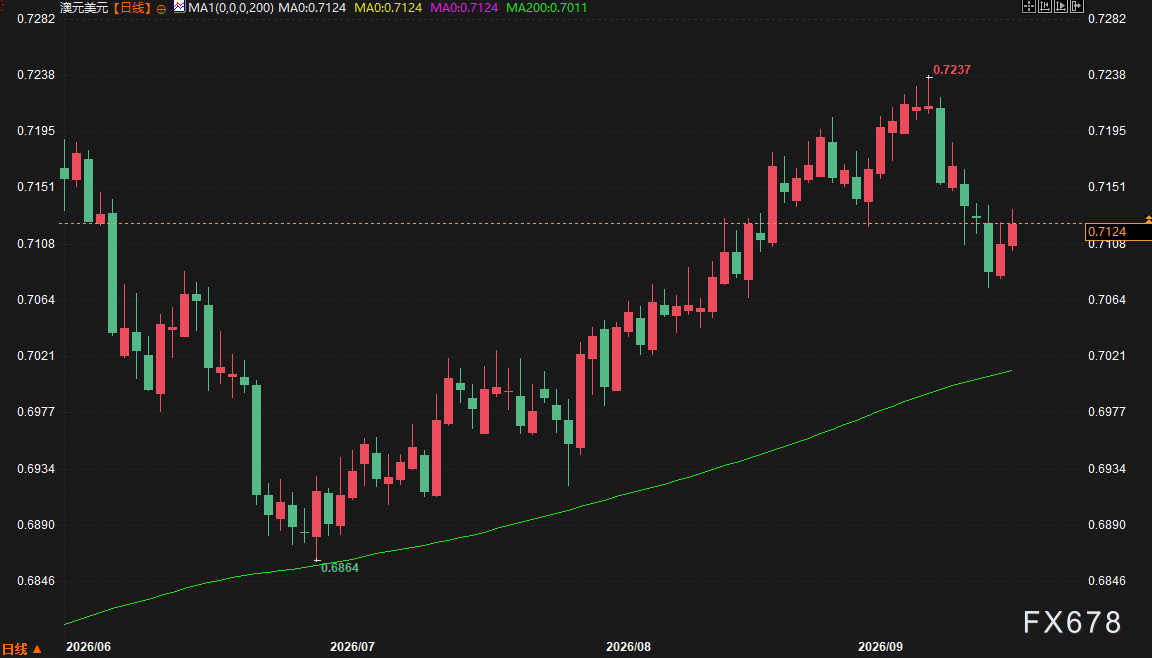
Task: Click the scroll-chart-left axis icon
Action: point(1045,6)
